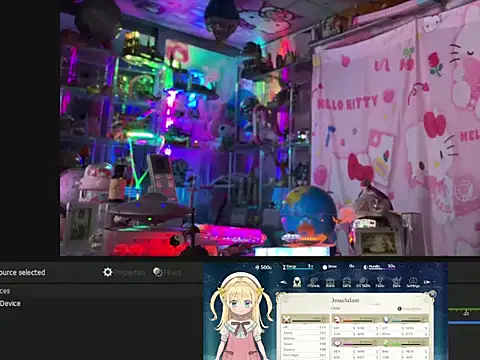Open Properties with the gear icon
The height and width of the screenshot is (360, 480).
[x=124, y=272]
